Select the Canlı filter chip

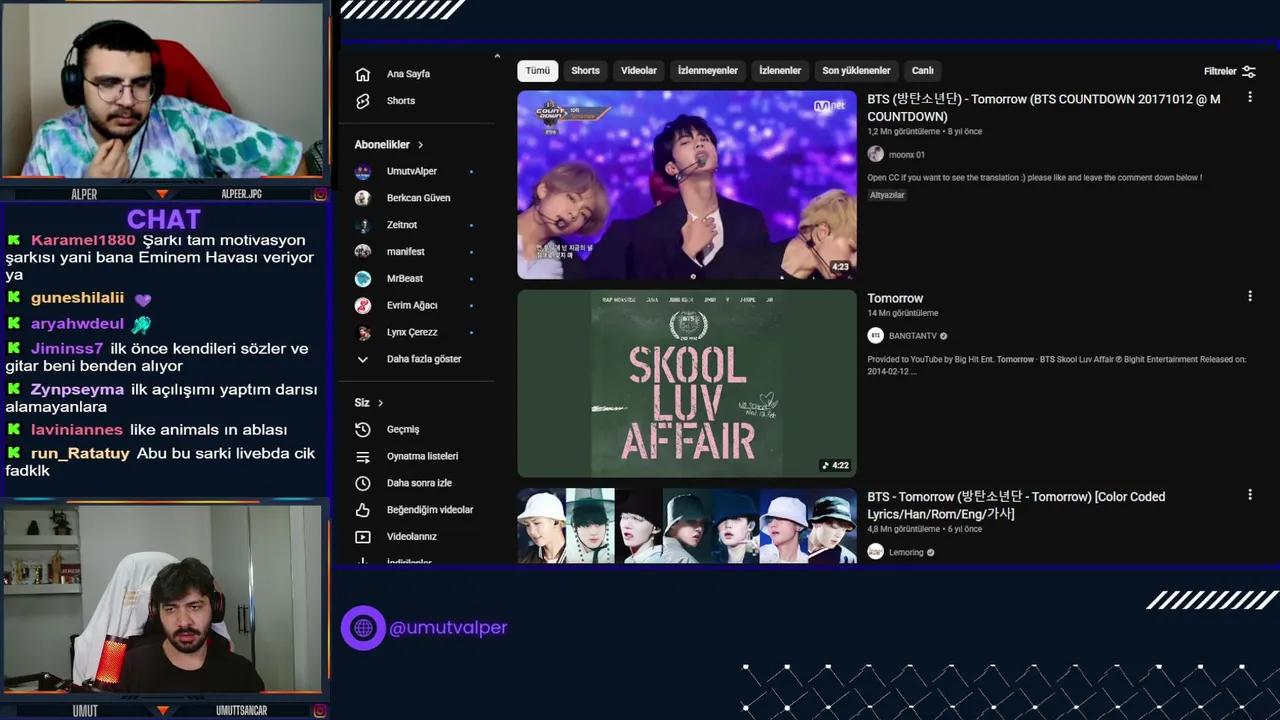click(x=923, y=71)
